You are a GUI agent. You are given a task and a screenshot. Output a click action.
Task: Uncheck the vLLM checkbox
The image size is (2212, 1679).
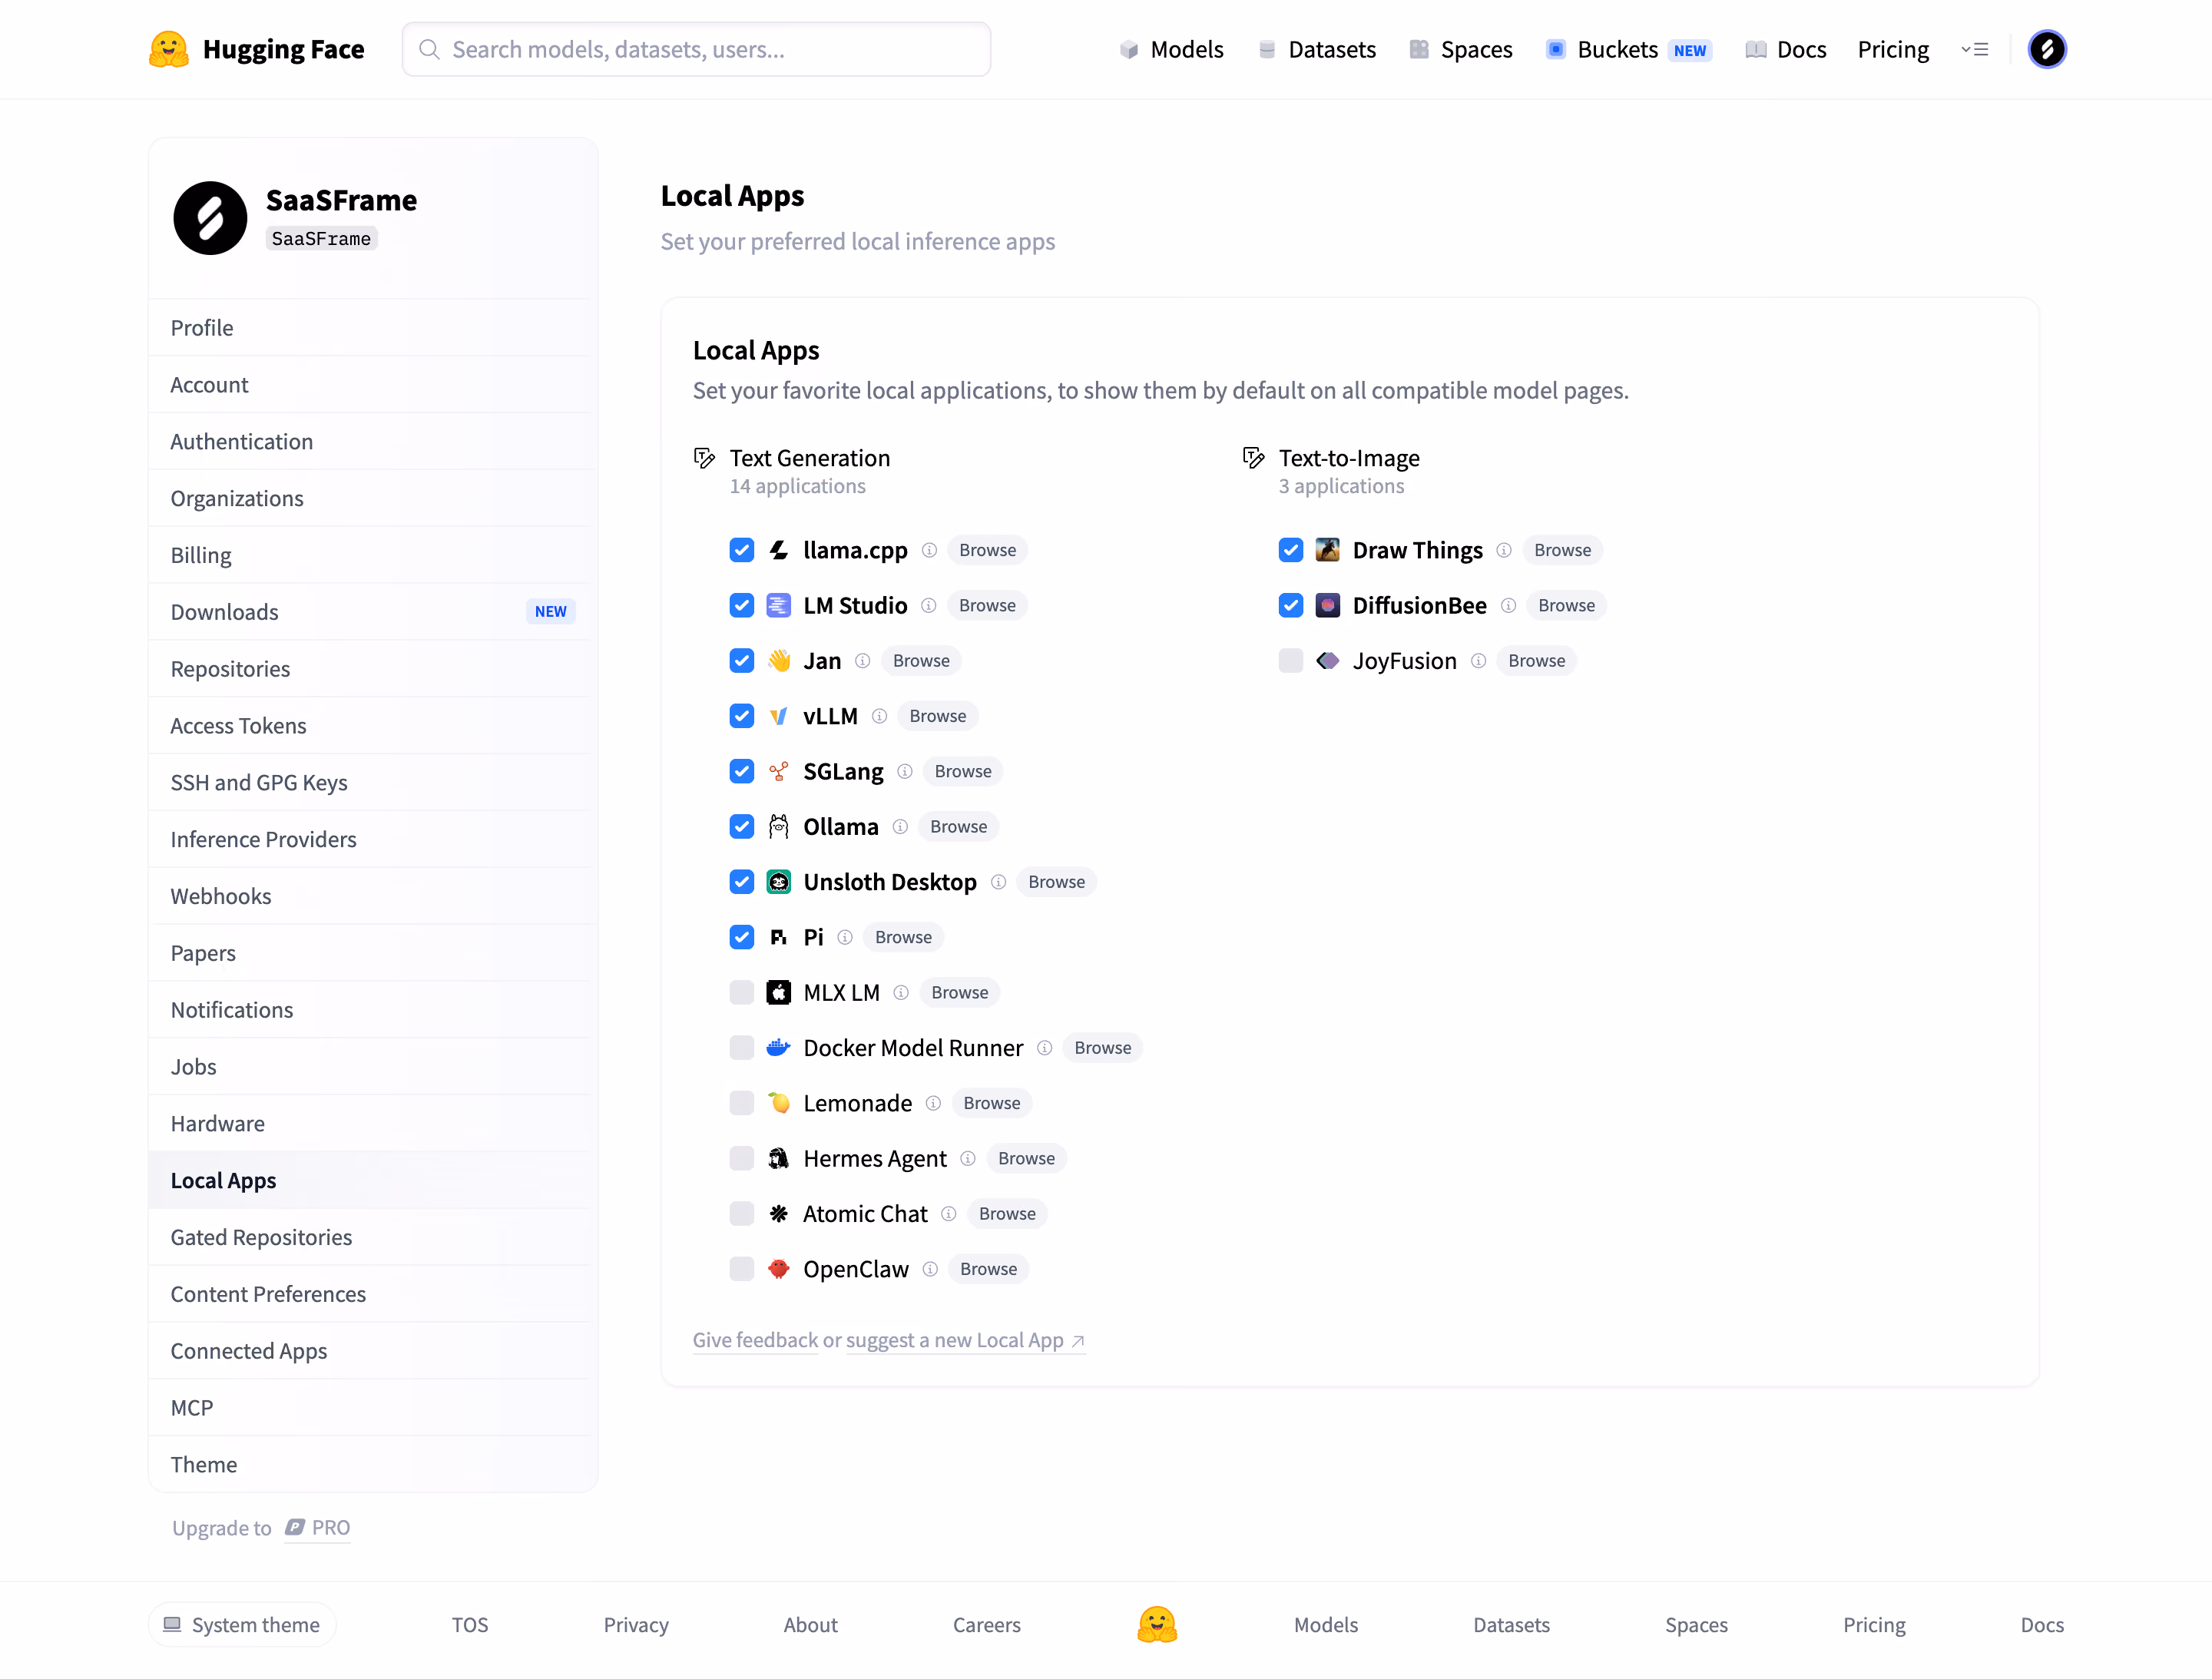(741, 716)
